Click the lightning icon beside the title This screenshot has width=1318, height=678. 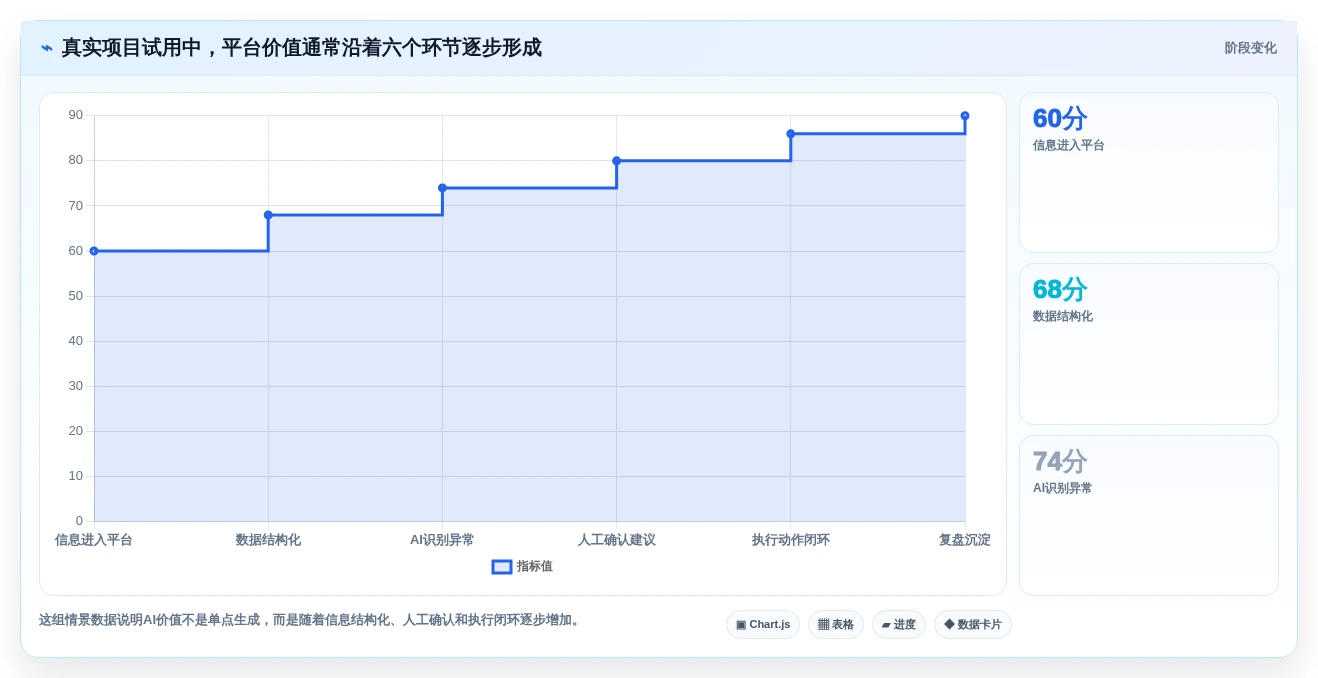47,48
